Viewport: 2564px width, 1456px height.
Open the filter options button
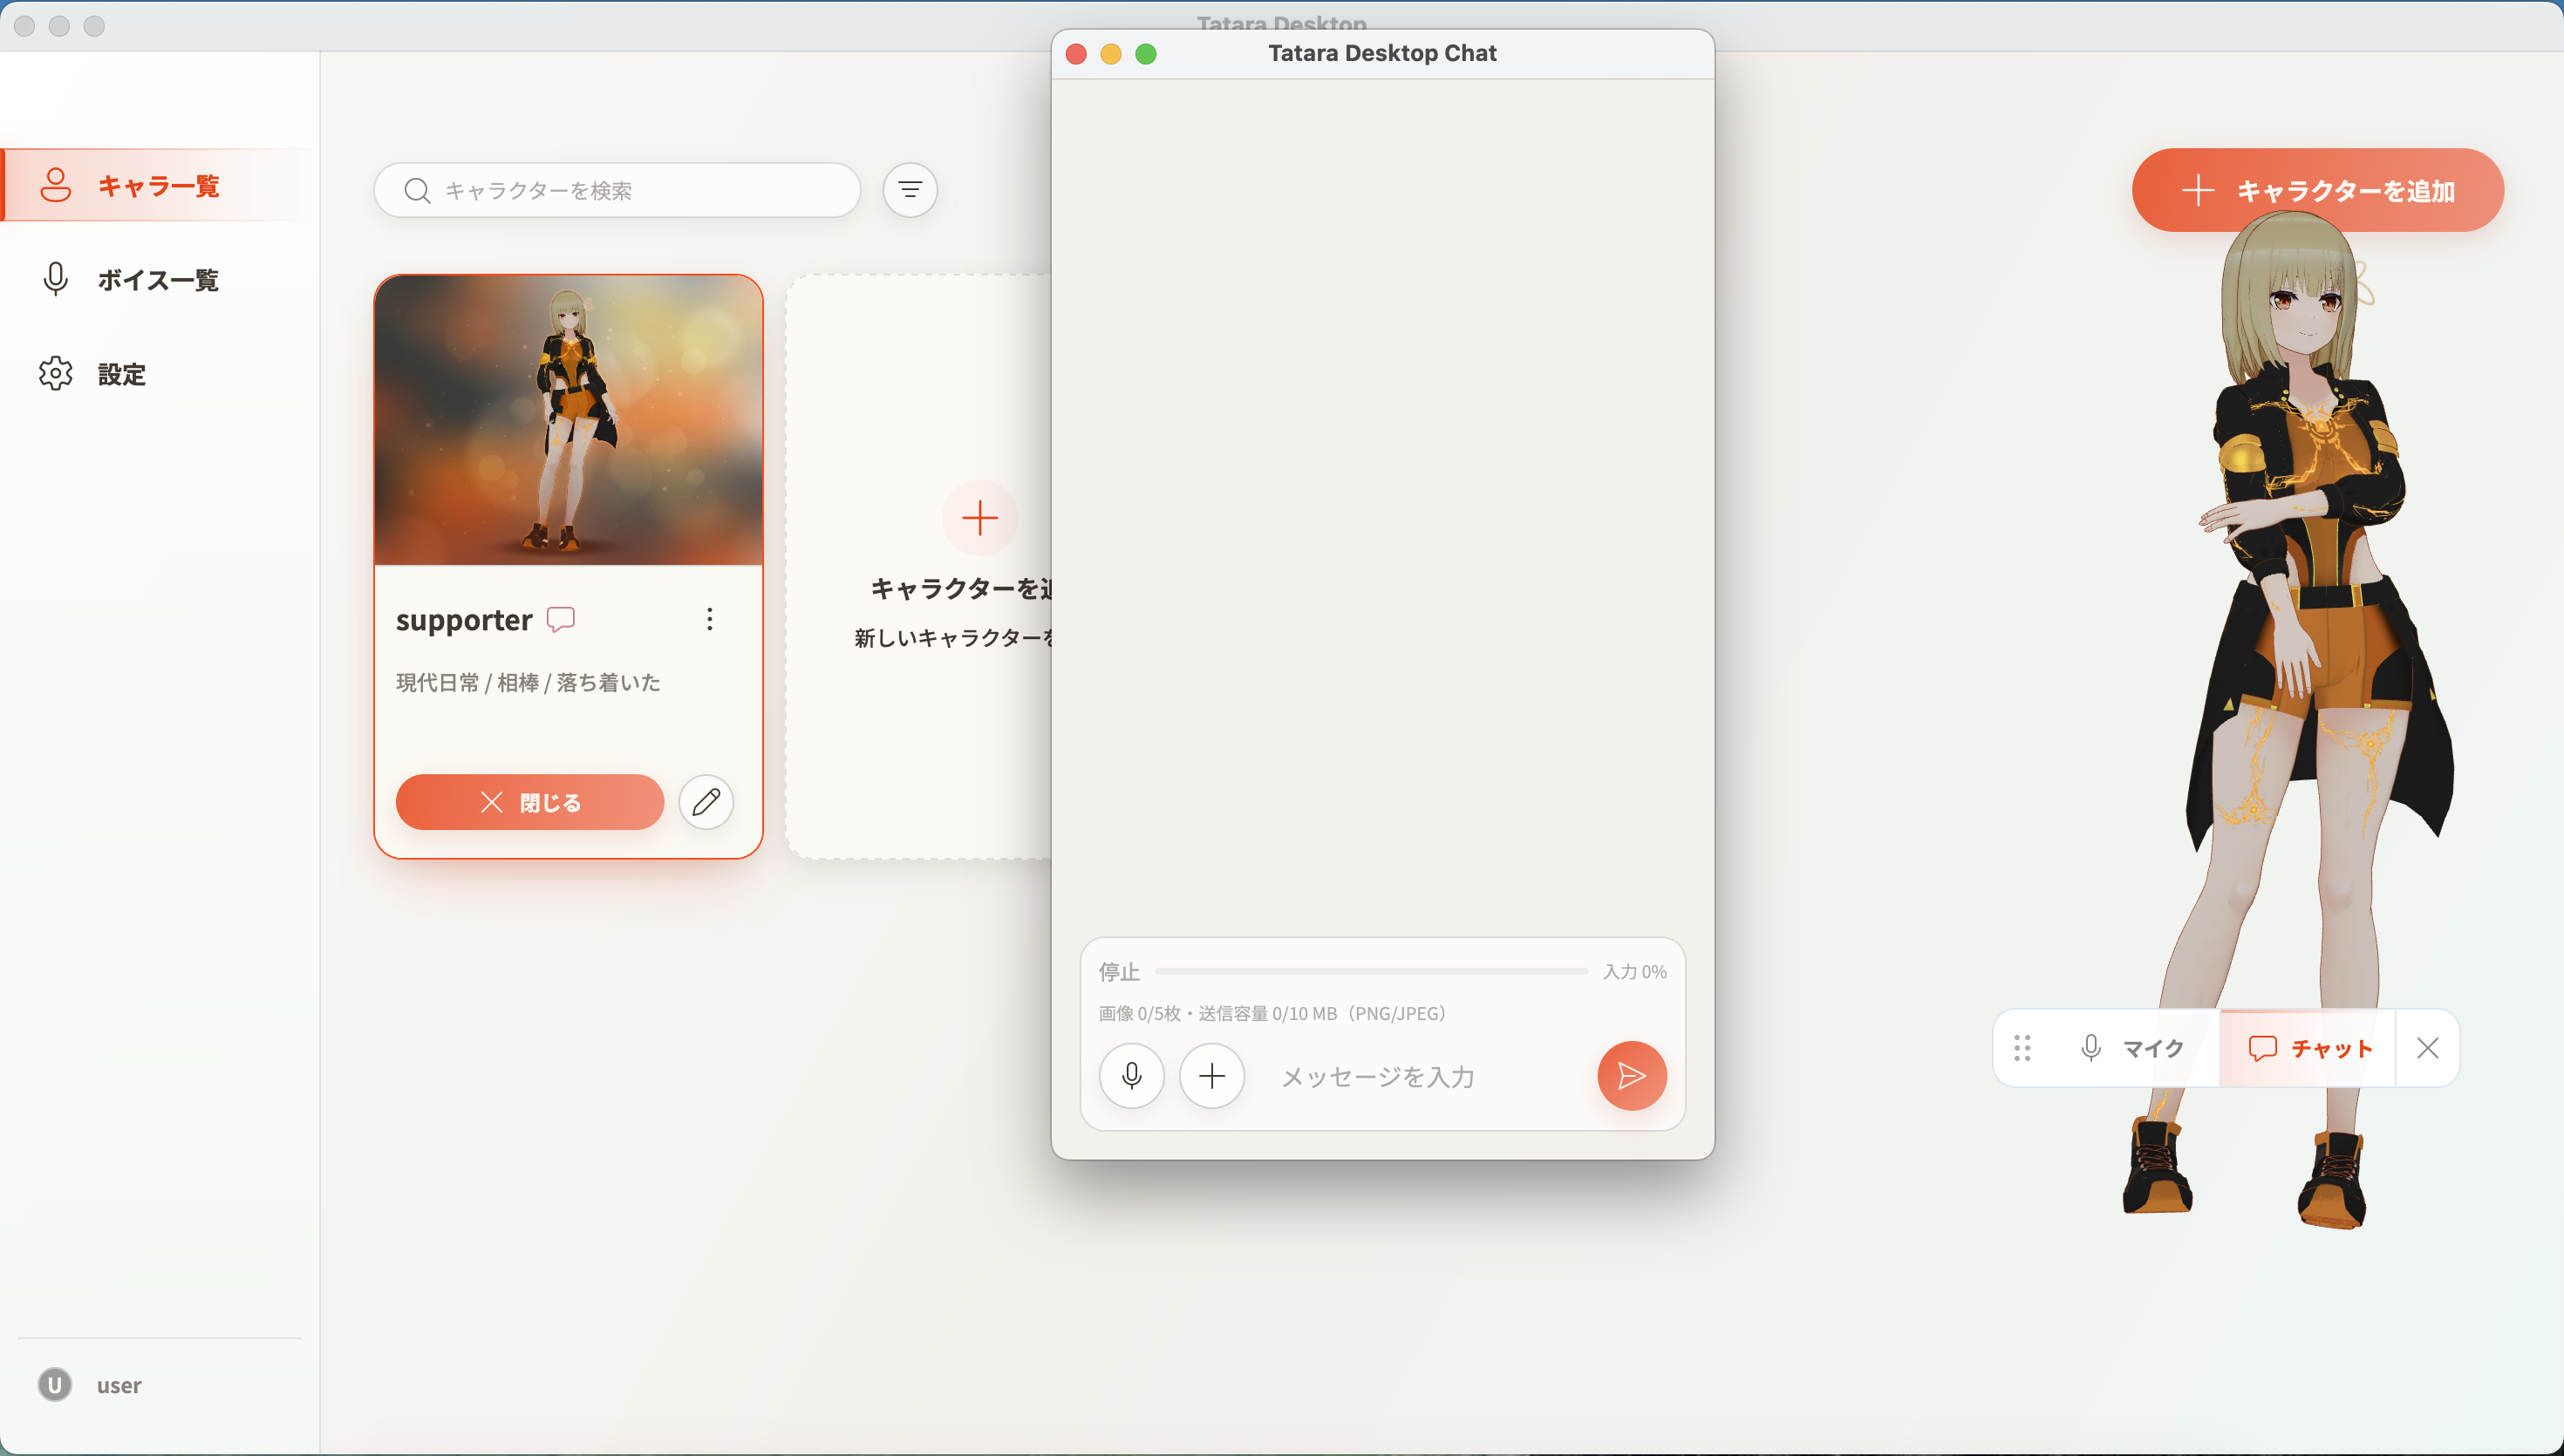pos(910,190)
